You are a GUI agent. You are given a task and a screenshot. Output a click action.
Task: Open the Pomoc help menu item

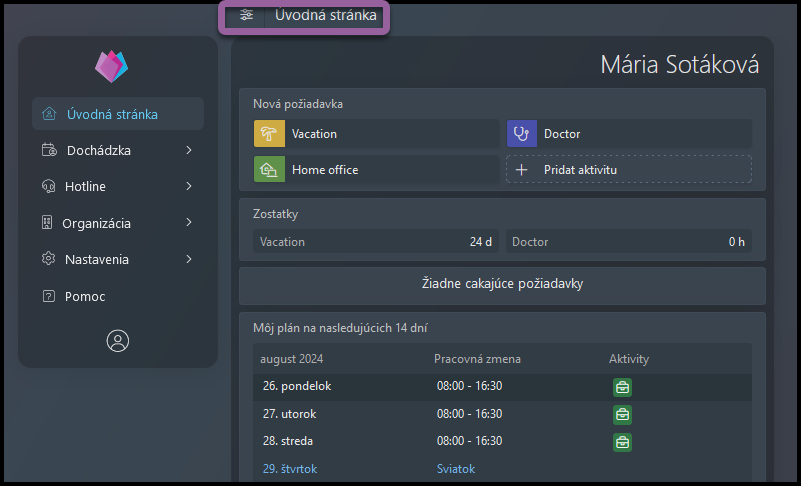(85, 297)
